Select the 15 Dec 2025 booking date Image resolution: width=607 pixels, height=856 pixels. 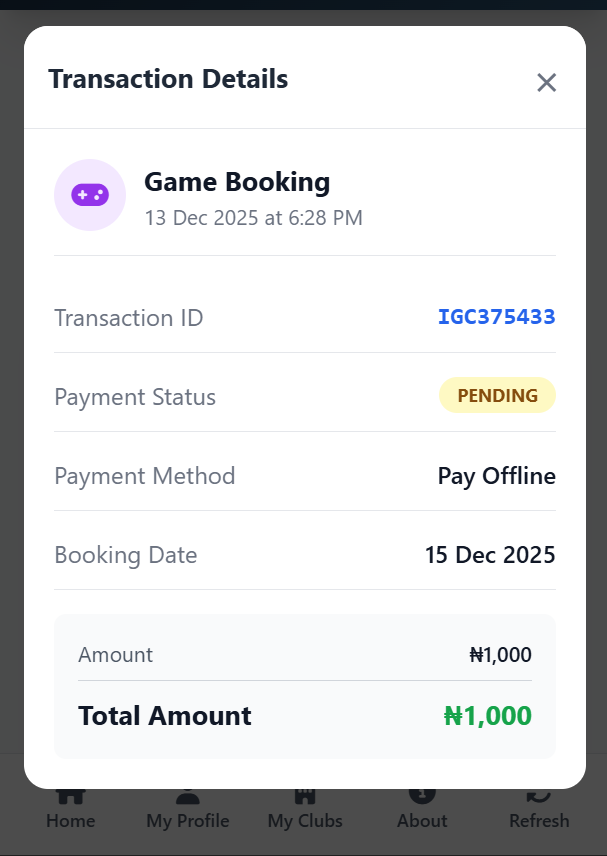(x=490, y=555)
